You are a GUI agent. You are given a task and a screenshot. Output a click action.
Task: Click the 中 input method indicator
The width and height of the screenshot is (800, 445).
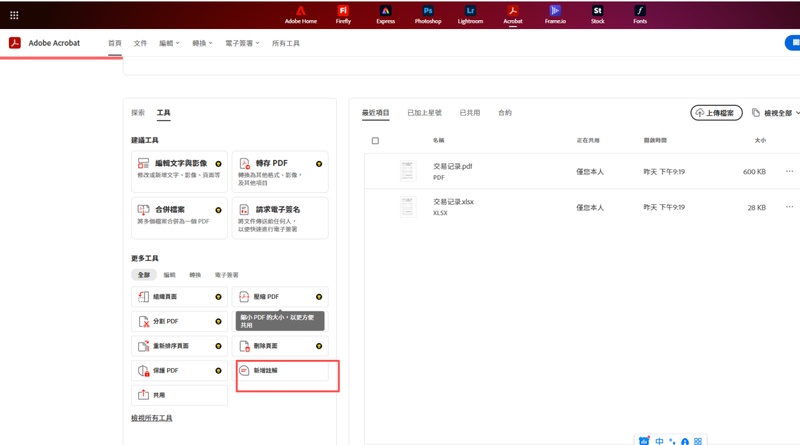tap(659, 441)
